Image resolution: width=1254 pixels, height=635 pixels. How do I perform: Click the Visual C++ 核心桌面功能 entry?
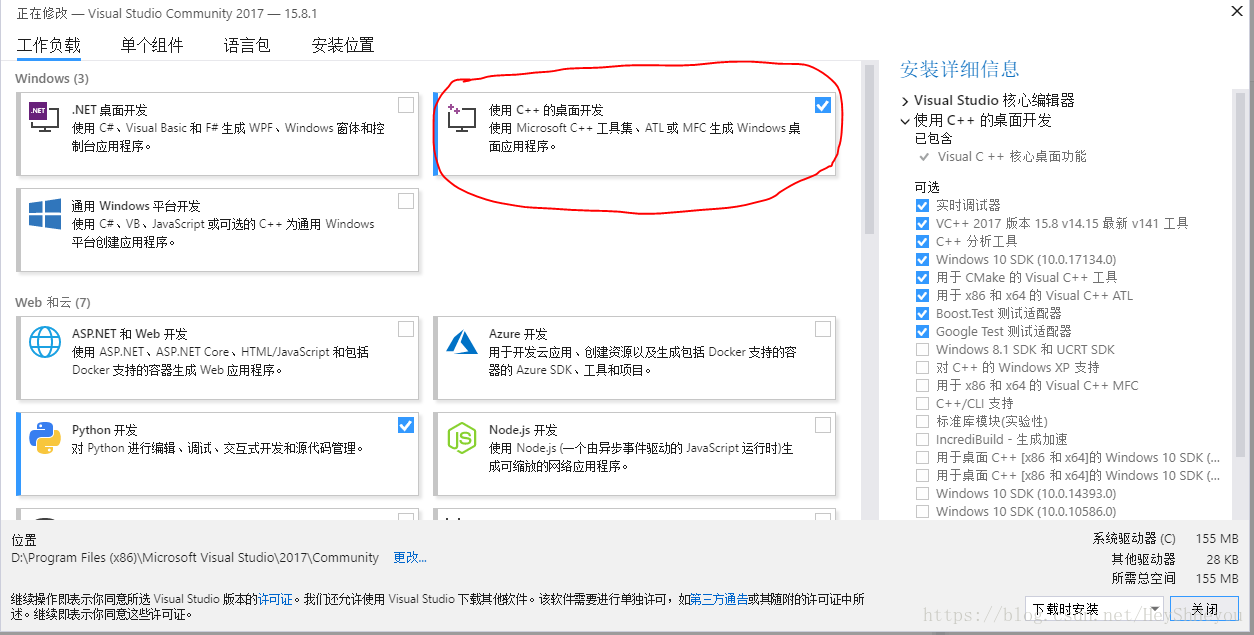1012,156
